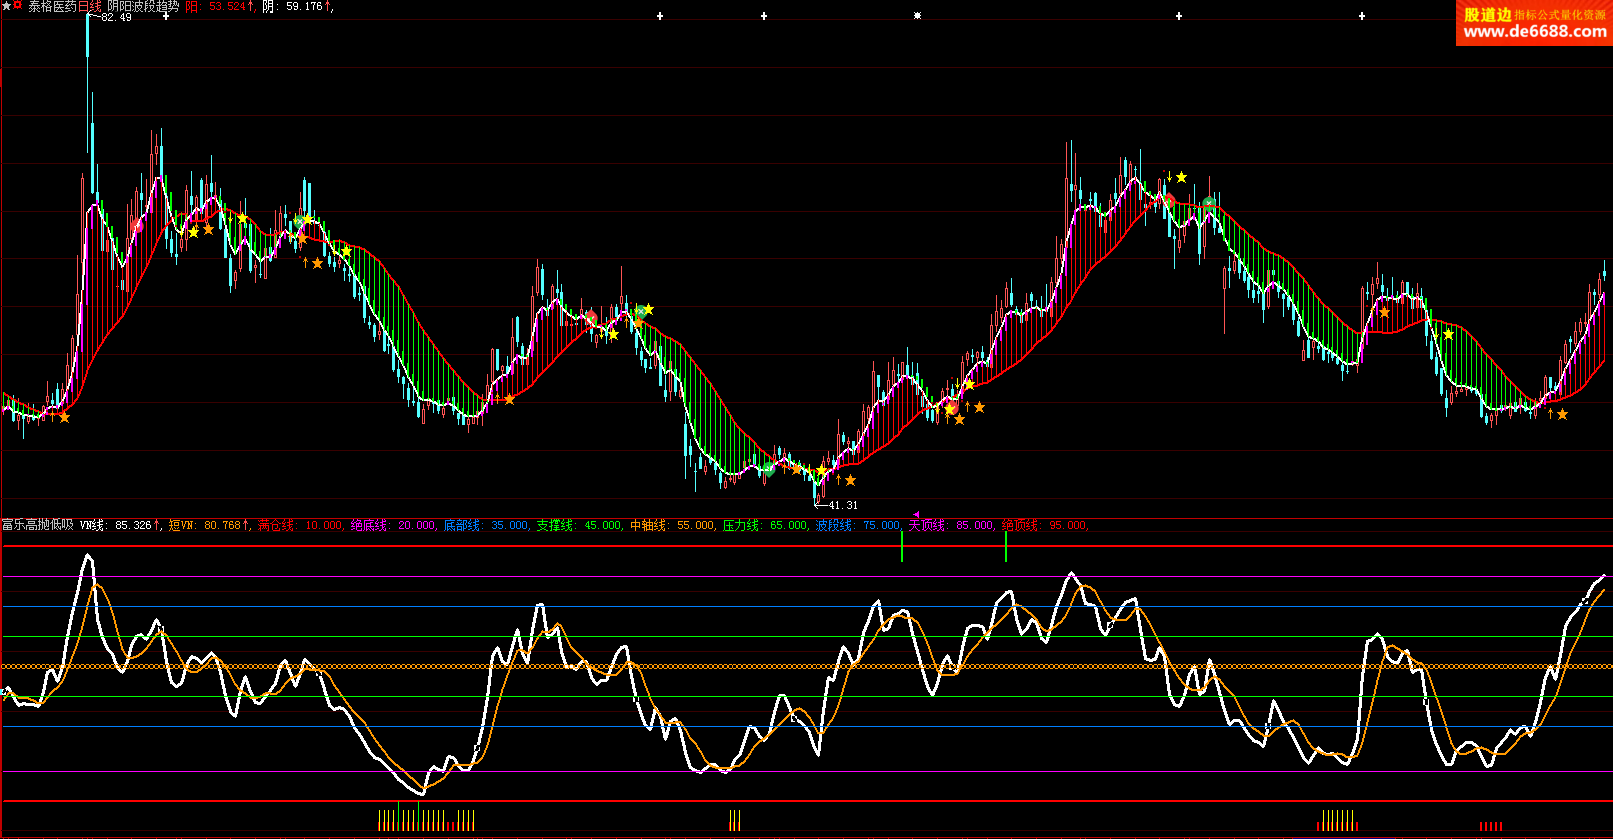Click the last orange star at far right
Viewport: 1613px width, 839px height.
point(1562,414)
